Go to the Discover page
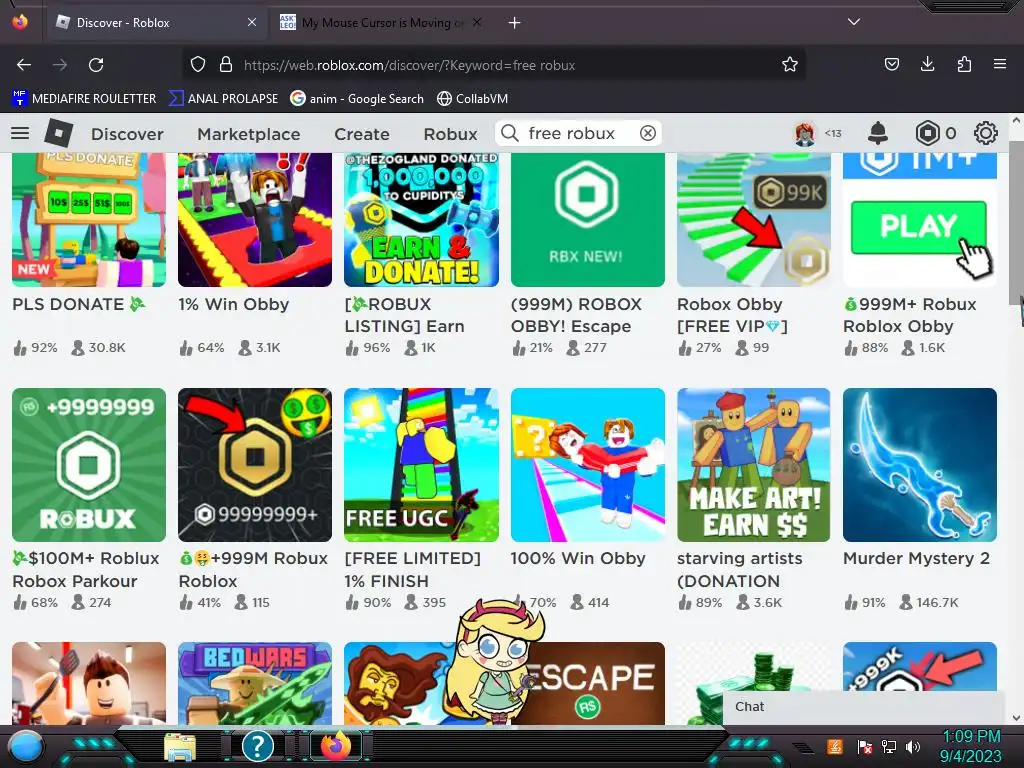The height and width of the screenshot is (768, 1024). tap(127, 134)
